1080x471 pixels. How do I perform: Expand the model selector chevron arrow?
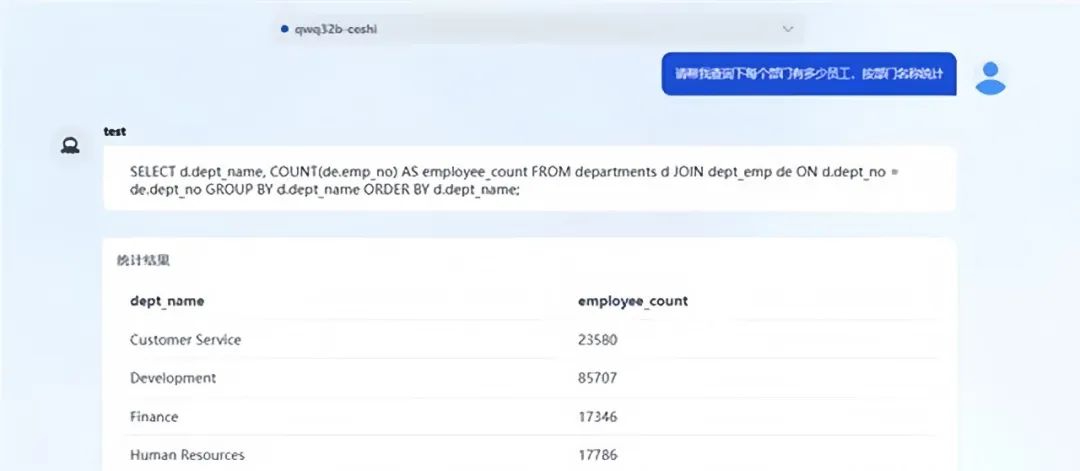coord(787,29)
